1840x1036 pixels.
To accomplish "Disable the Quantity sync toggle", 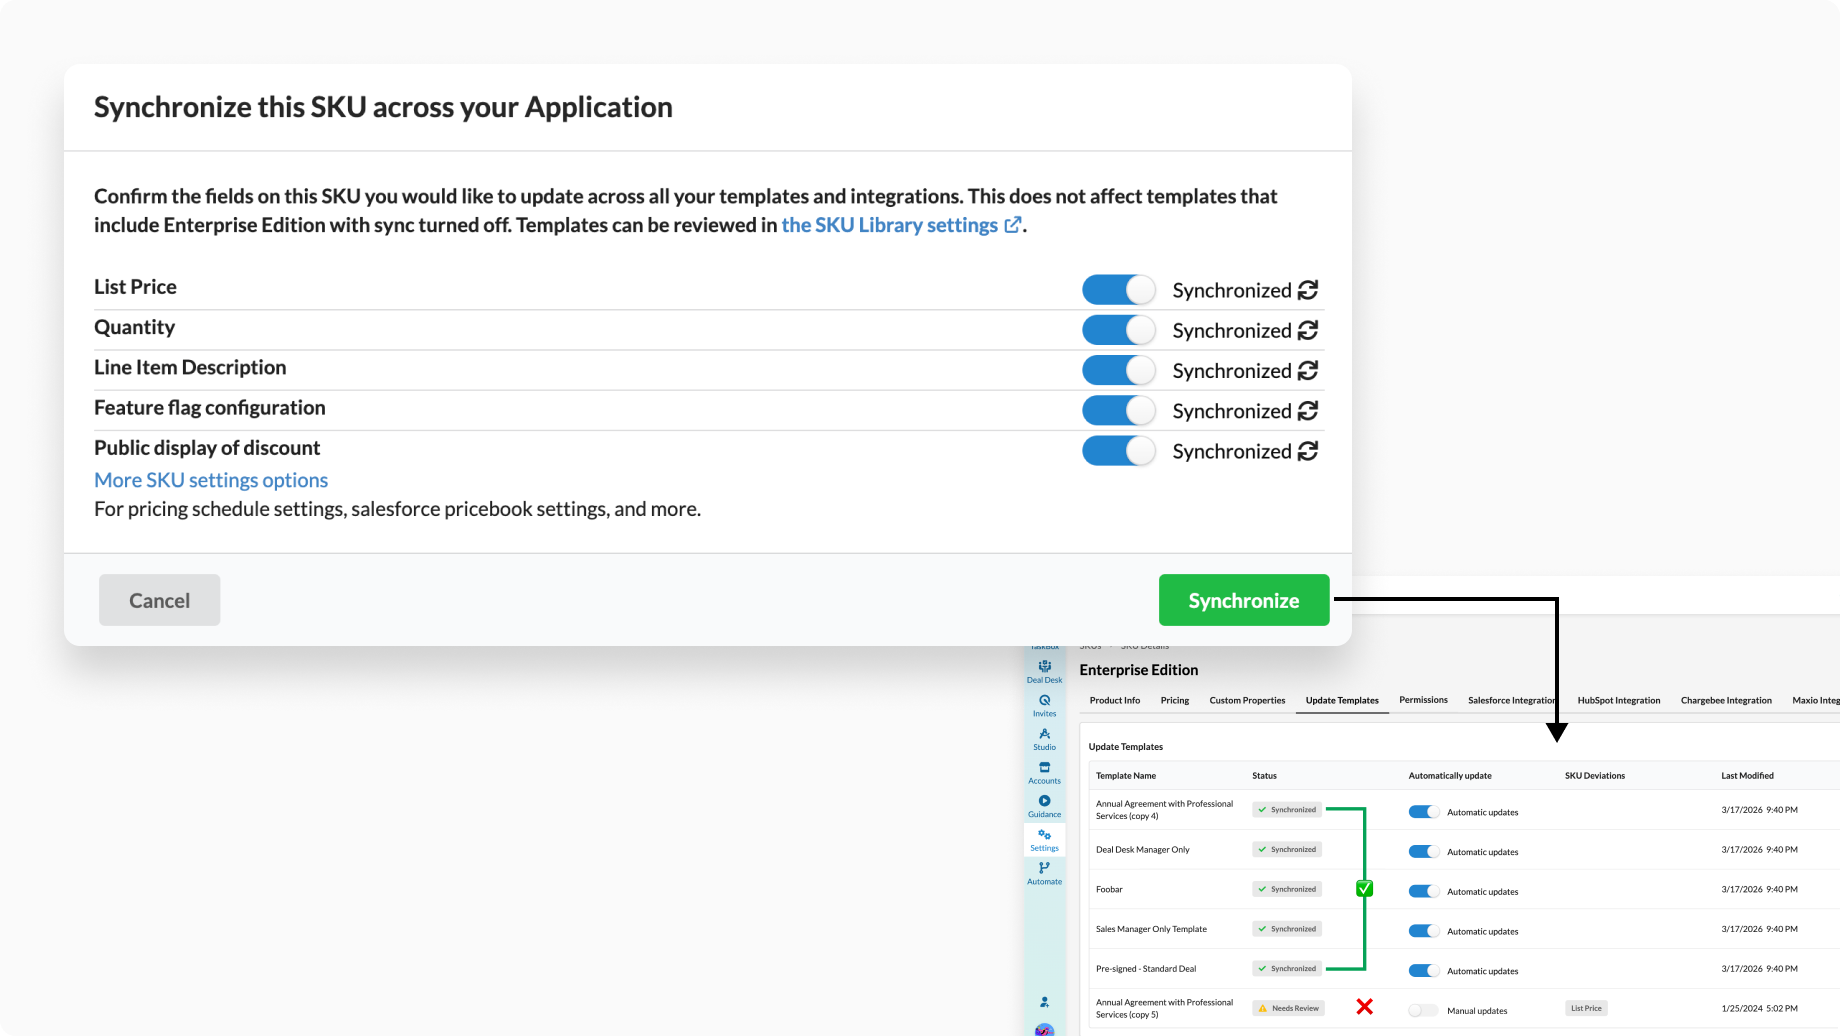I will pyautogui.click(x=1118, y=330).
